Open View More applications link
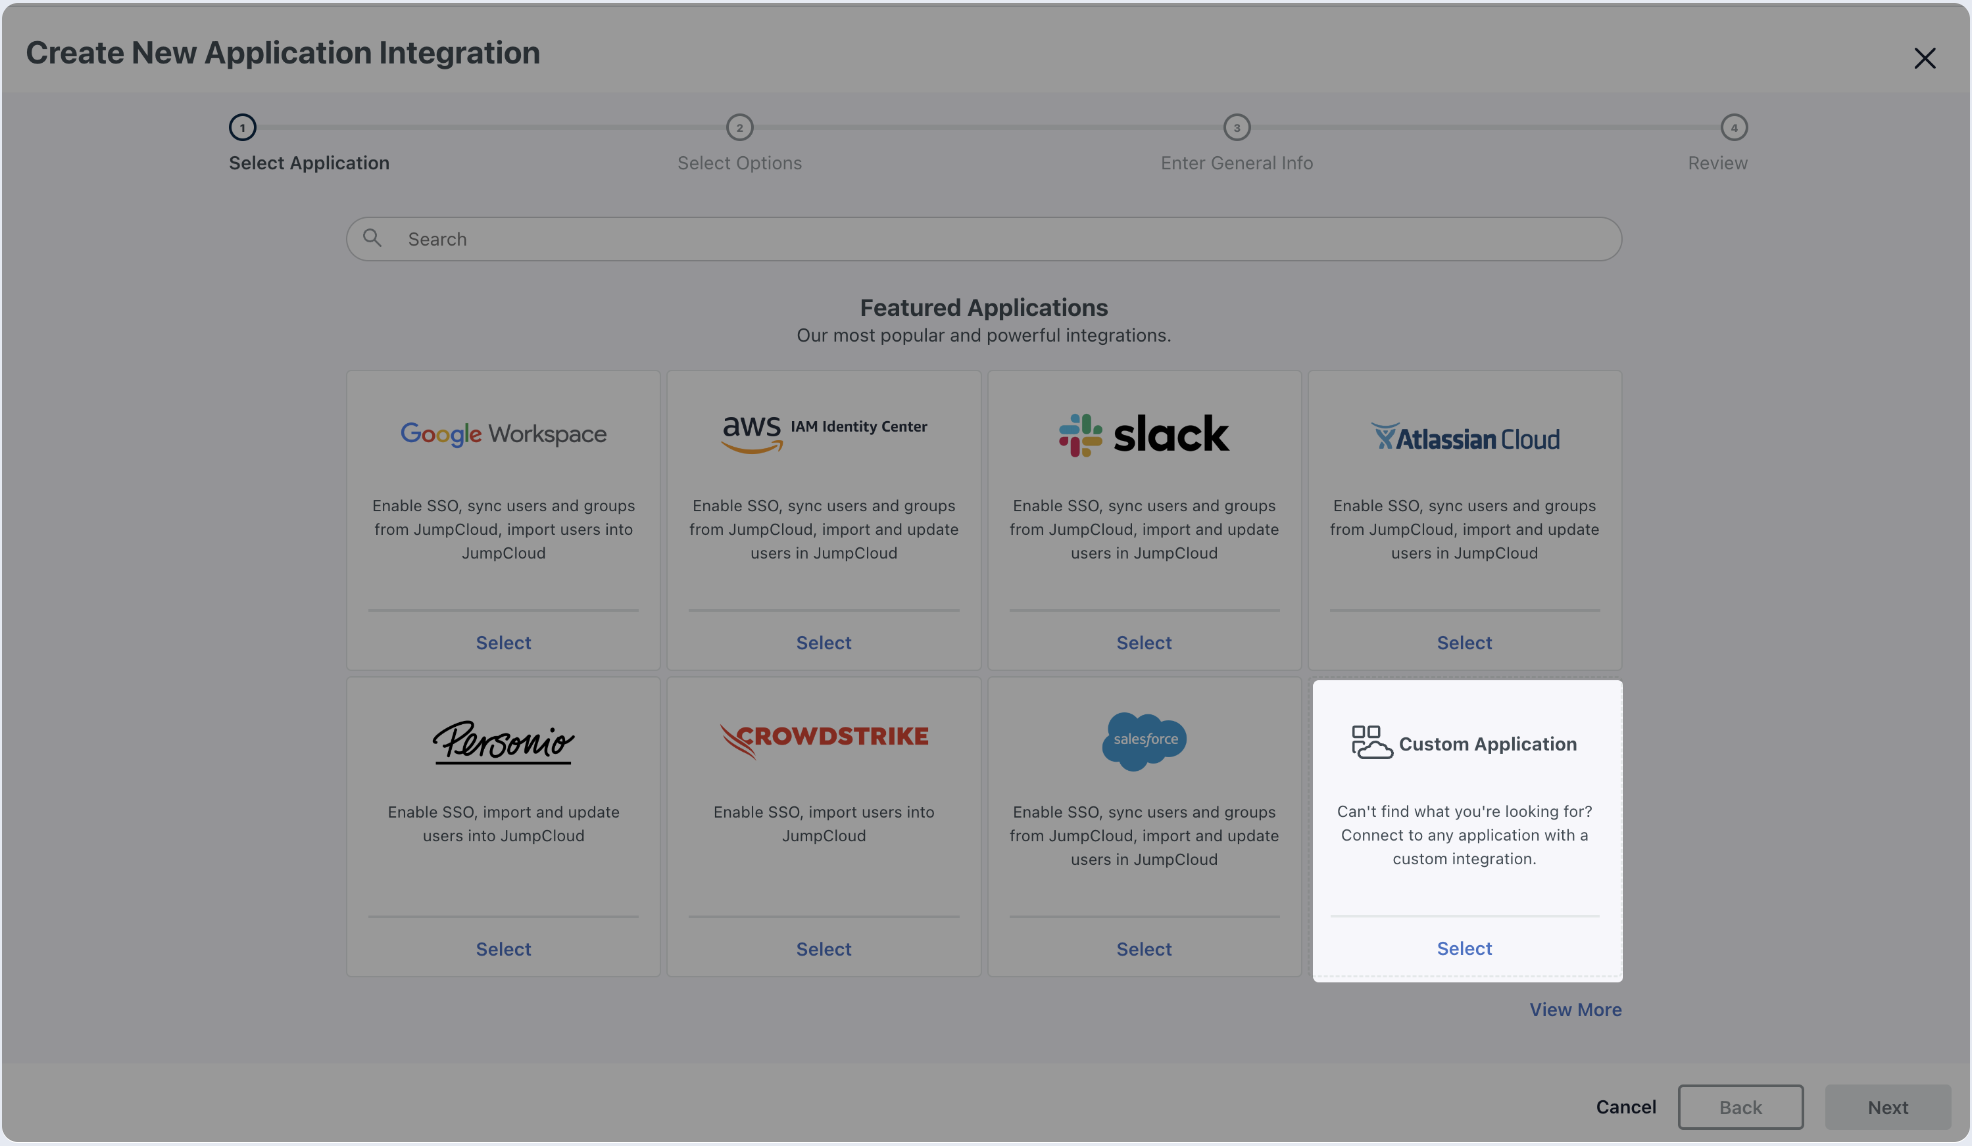Screen dimensions: 1972x1146 (1575, 1010)
